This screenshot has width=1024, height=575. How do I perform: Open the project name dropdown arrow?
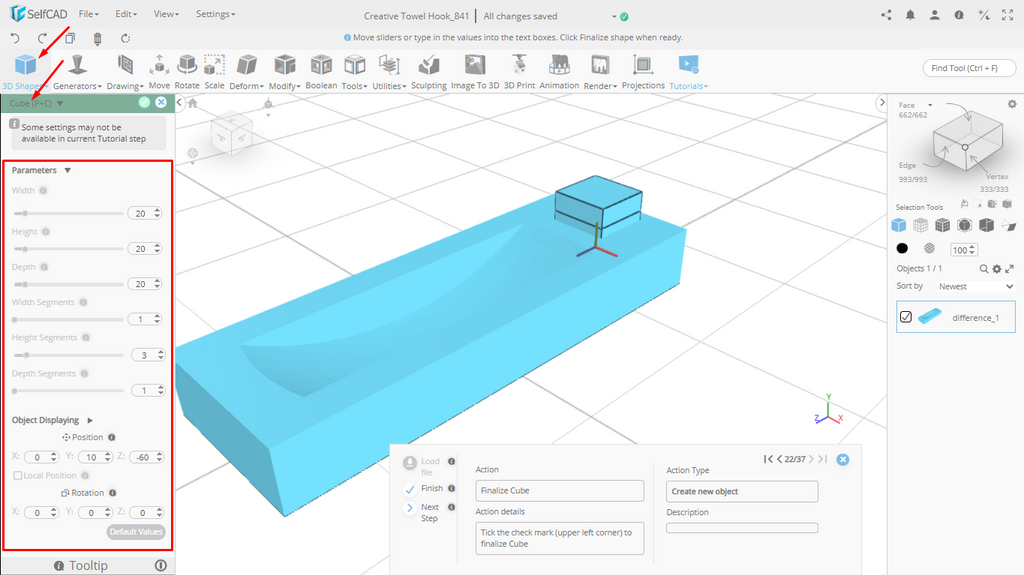click(614, 16)
